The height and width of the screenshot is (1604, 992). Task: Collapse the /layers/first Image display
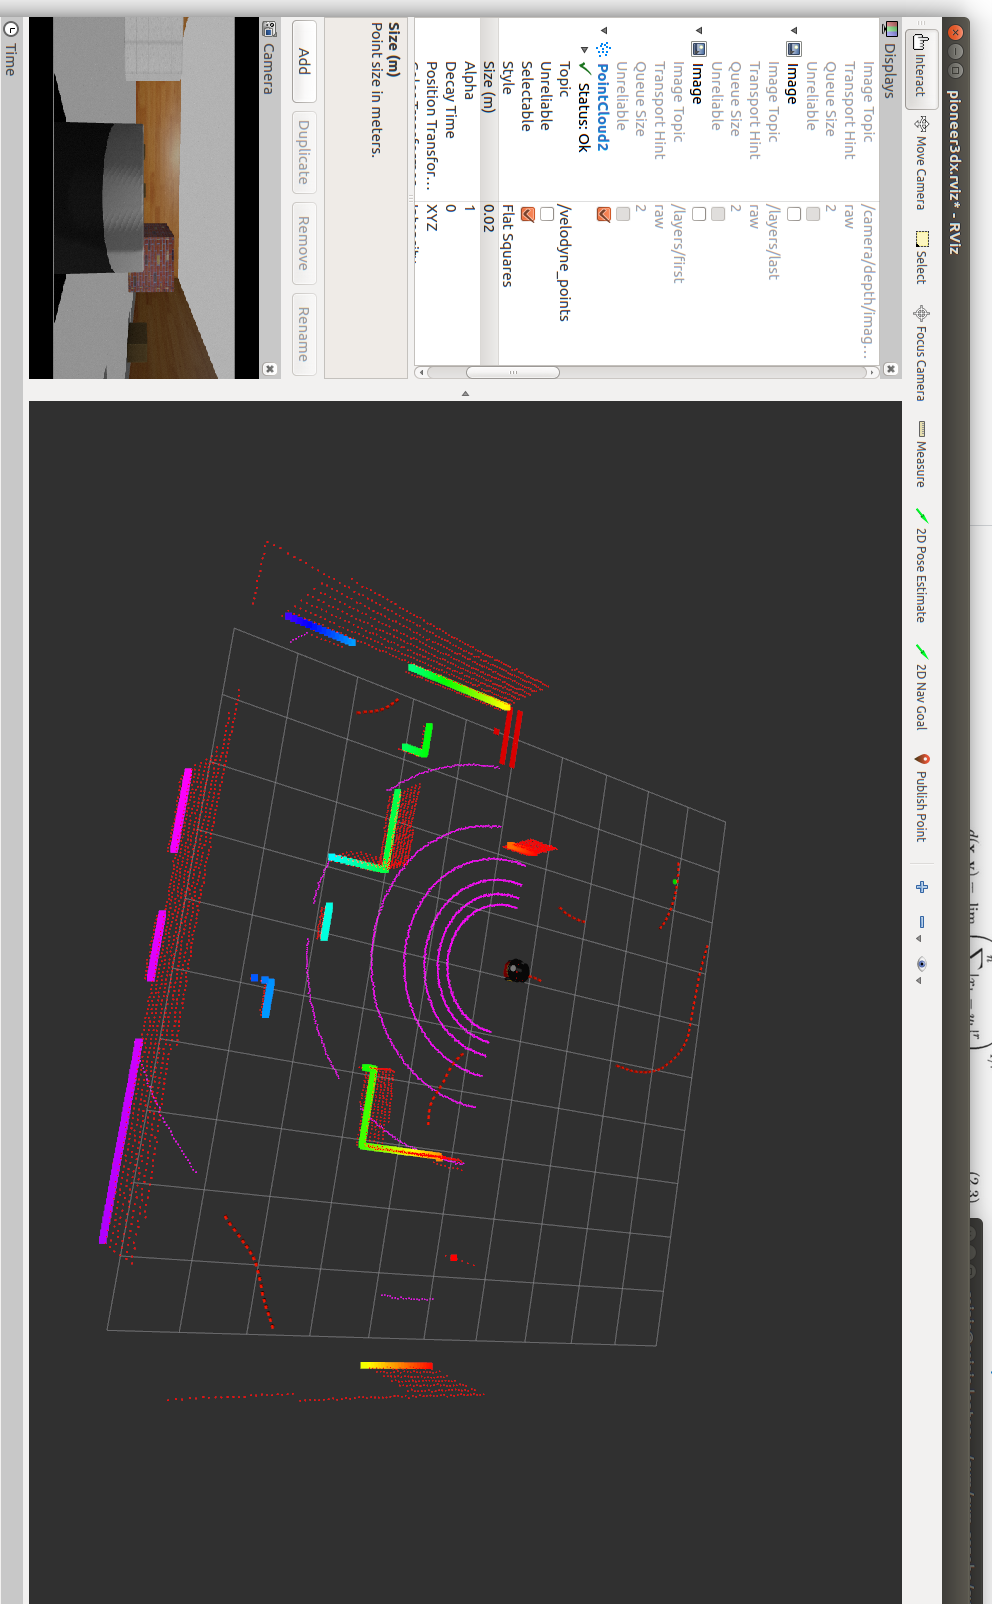(x=698, y=30)
